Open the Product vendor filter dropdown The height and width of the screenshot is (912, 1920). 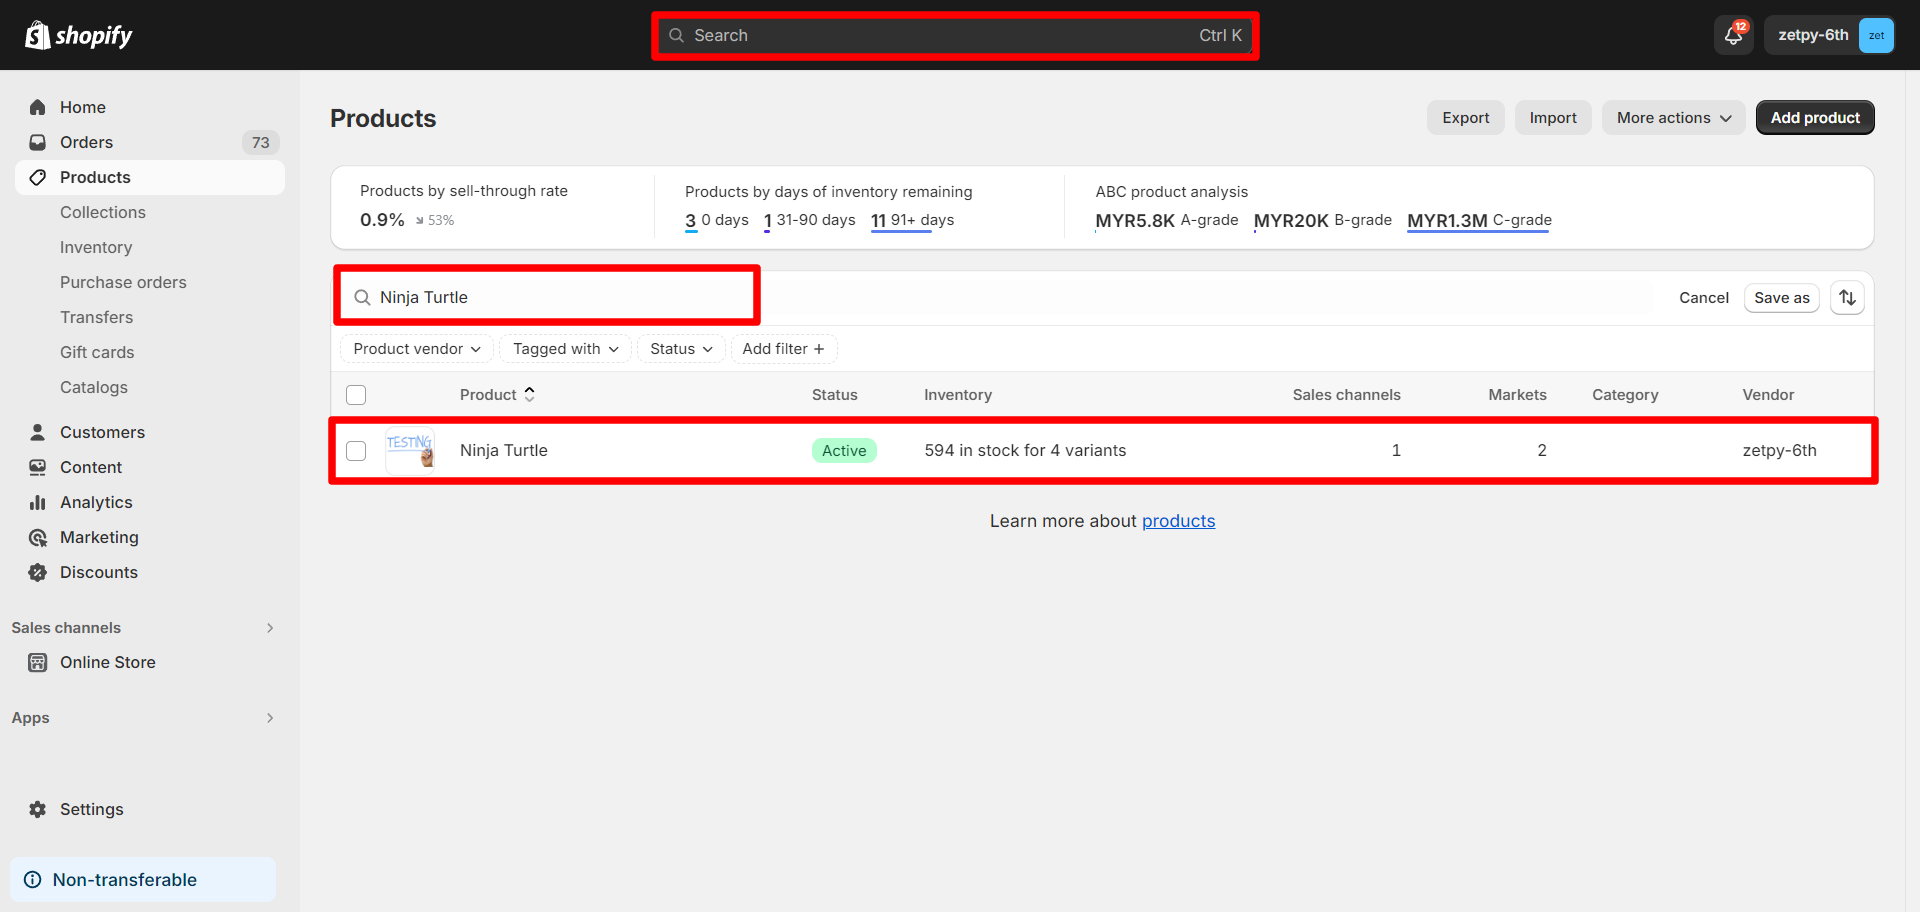(x=417, y=349)
